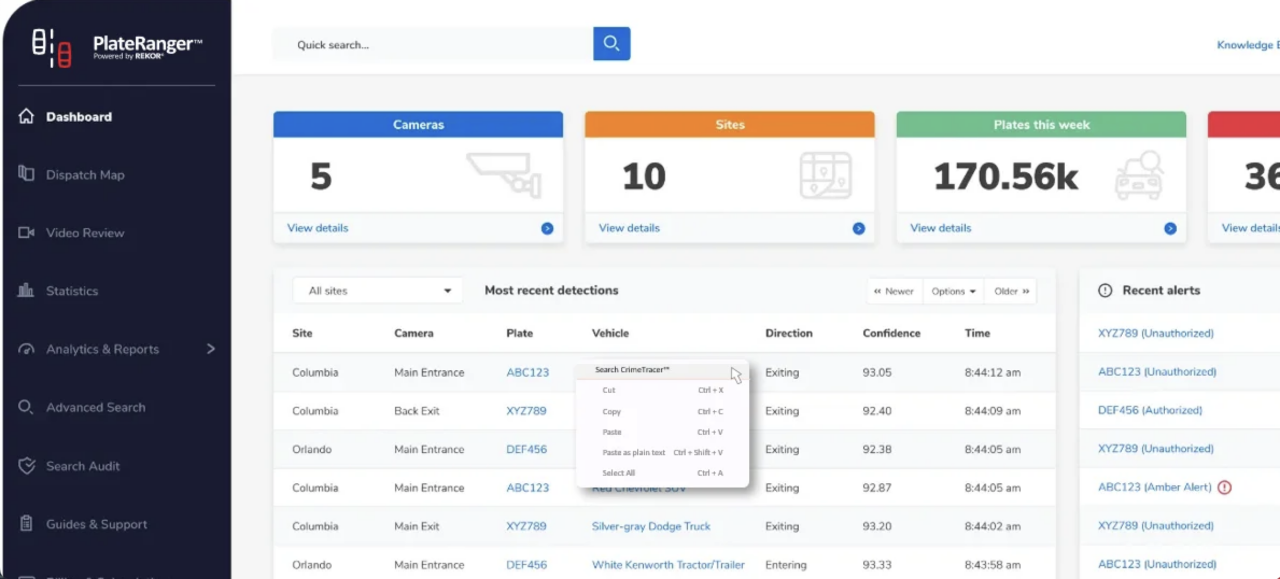Open Video Review in the sidebar

85,233
